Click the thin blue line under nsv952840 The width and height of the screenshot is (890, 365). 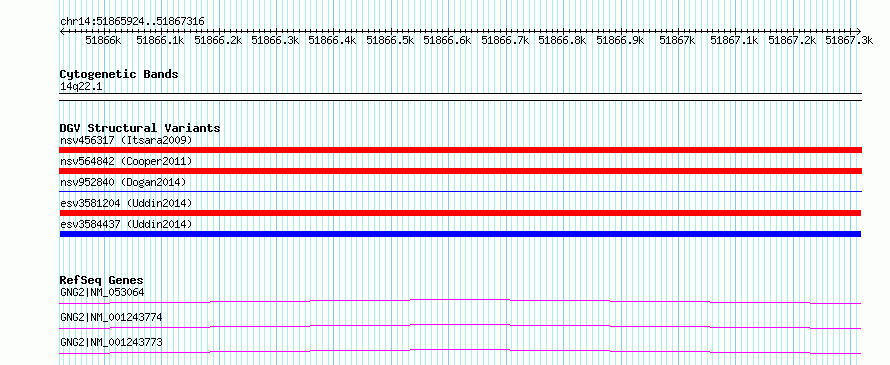[x=461, y=192]
